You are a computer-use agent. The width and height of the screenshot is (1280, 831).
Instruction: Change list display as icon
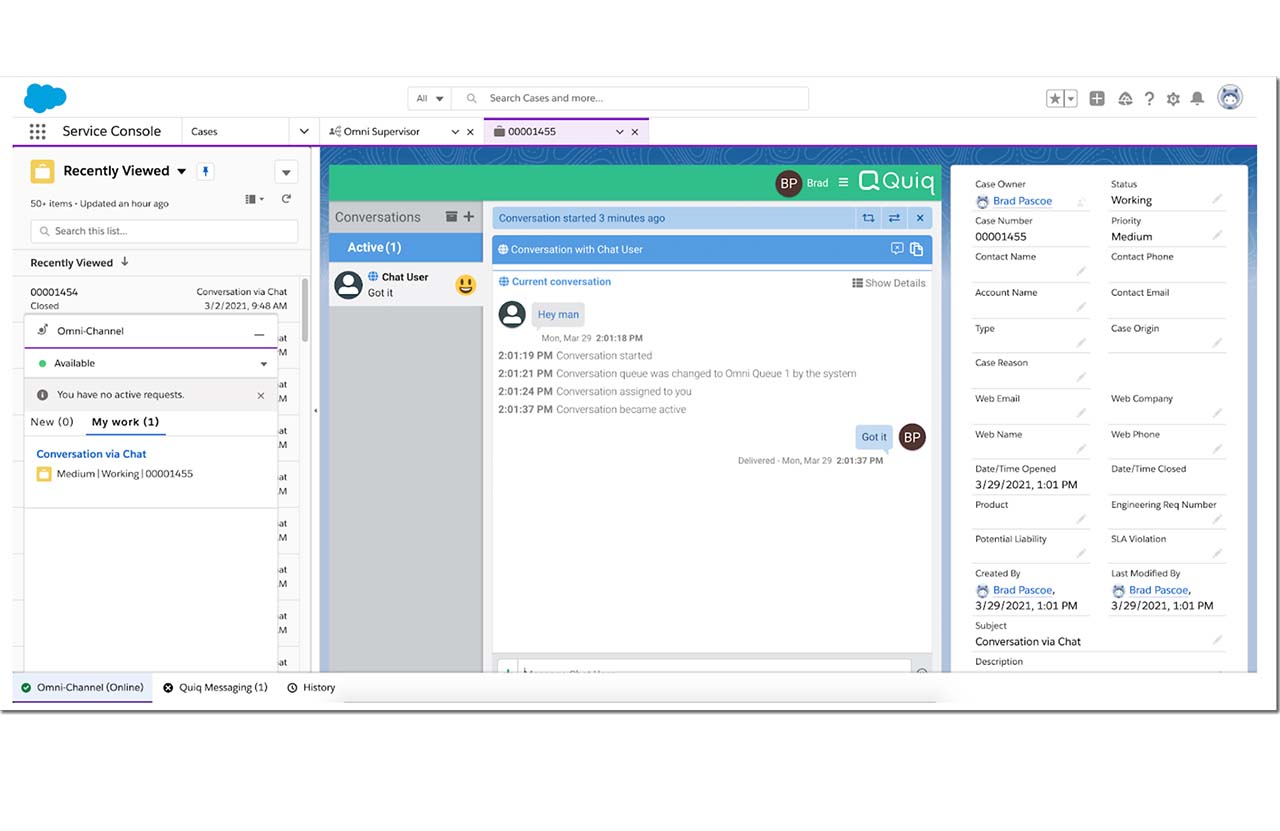coord(254,199)
